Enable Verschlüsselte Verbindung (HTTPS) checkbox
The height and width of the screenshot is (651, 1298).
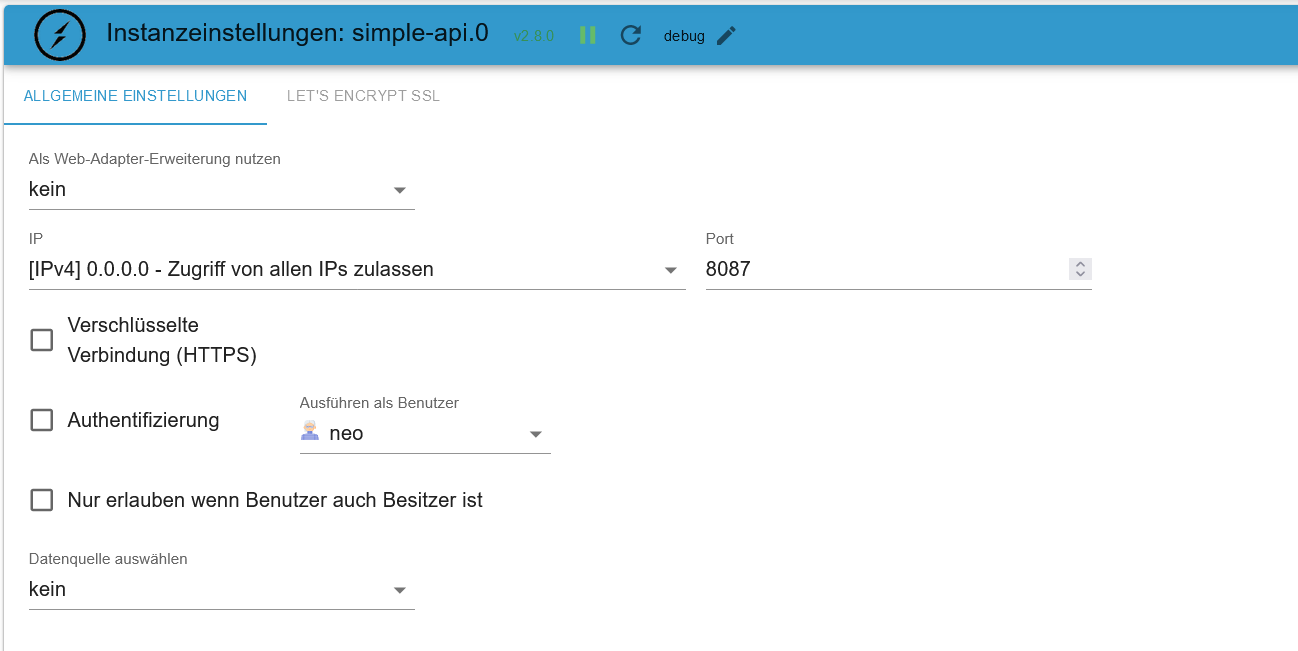[42, 340]
